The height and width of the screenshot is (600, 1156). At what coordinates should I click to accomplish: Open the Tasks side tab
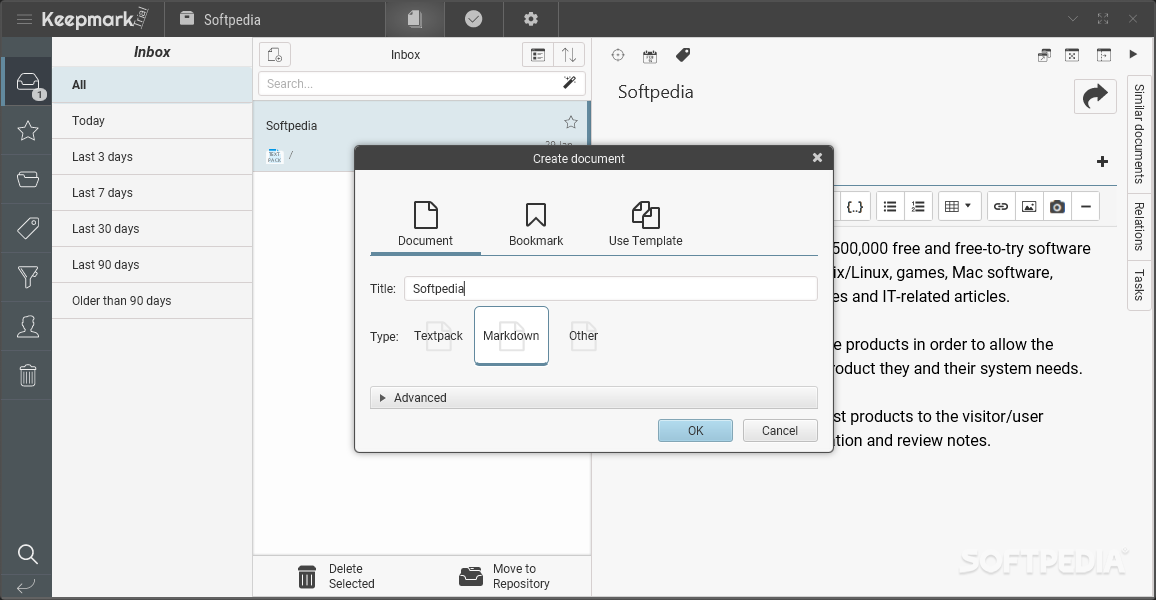point(1139,285)
